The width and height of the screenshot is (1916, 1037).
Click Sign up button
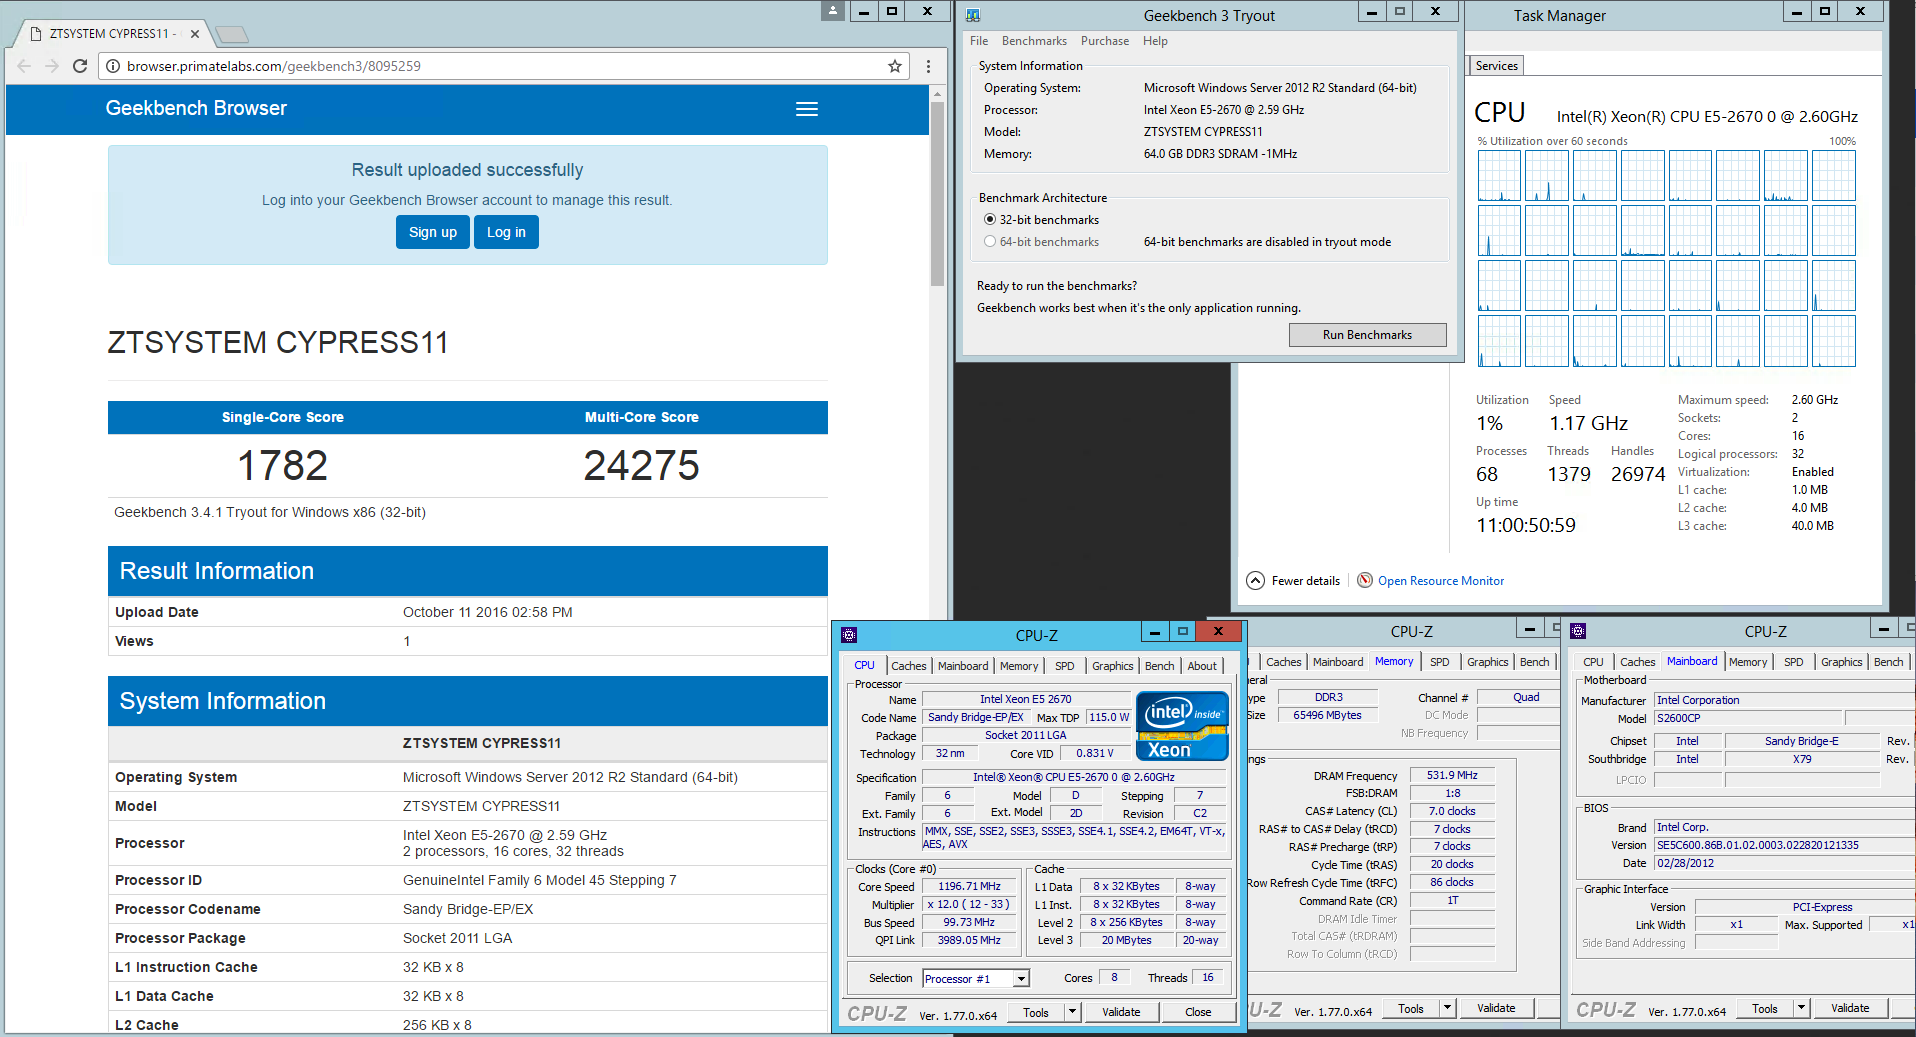(x=433, y=232)
